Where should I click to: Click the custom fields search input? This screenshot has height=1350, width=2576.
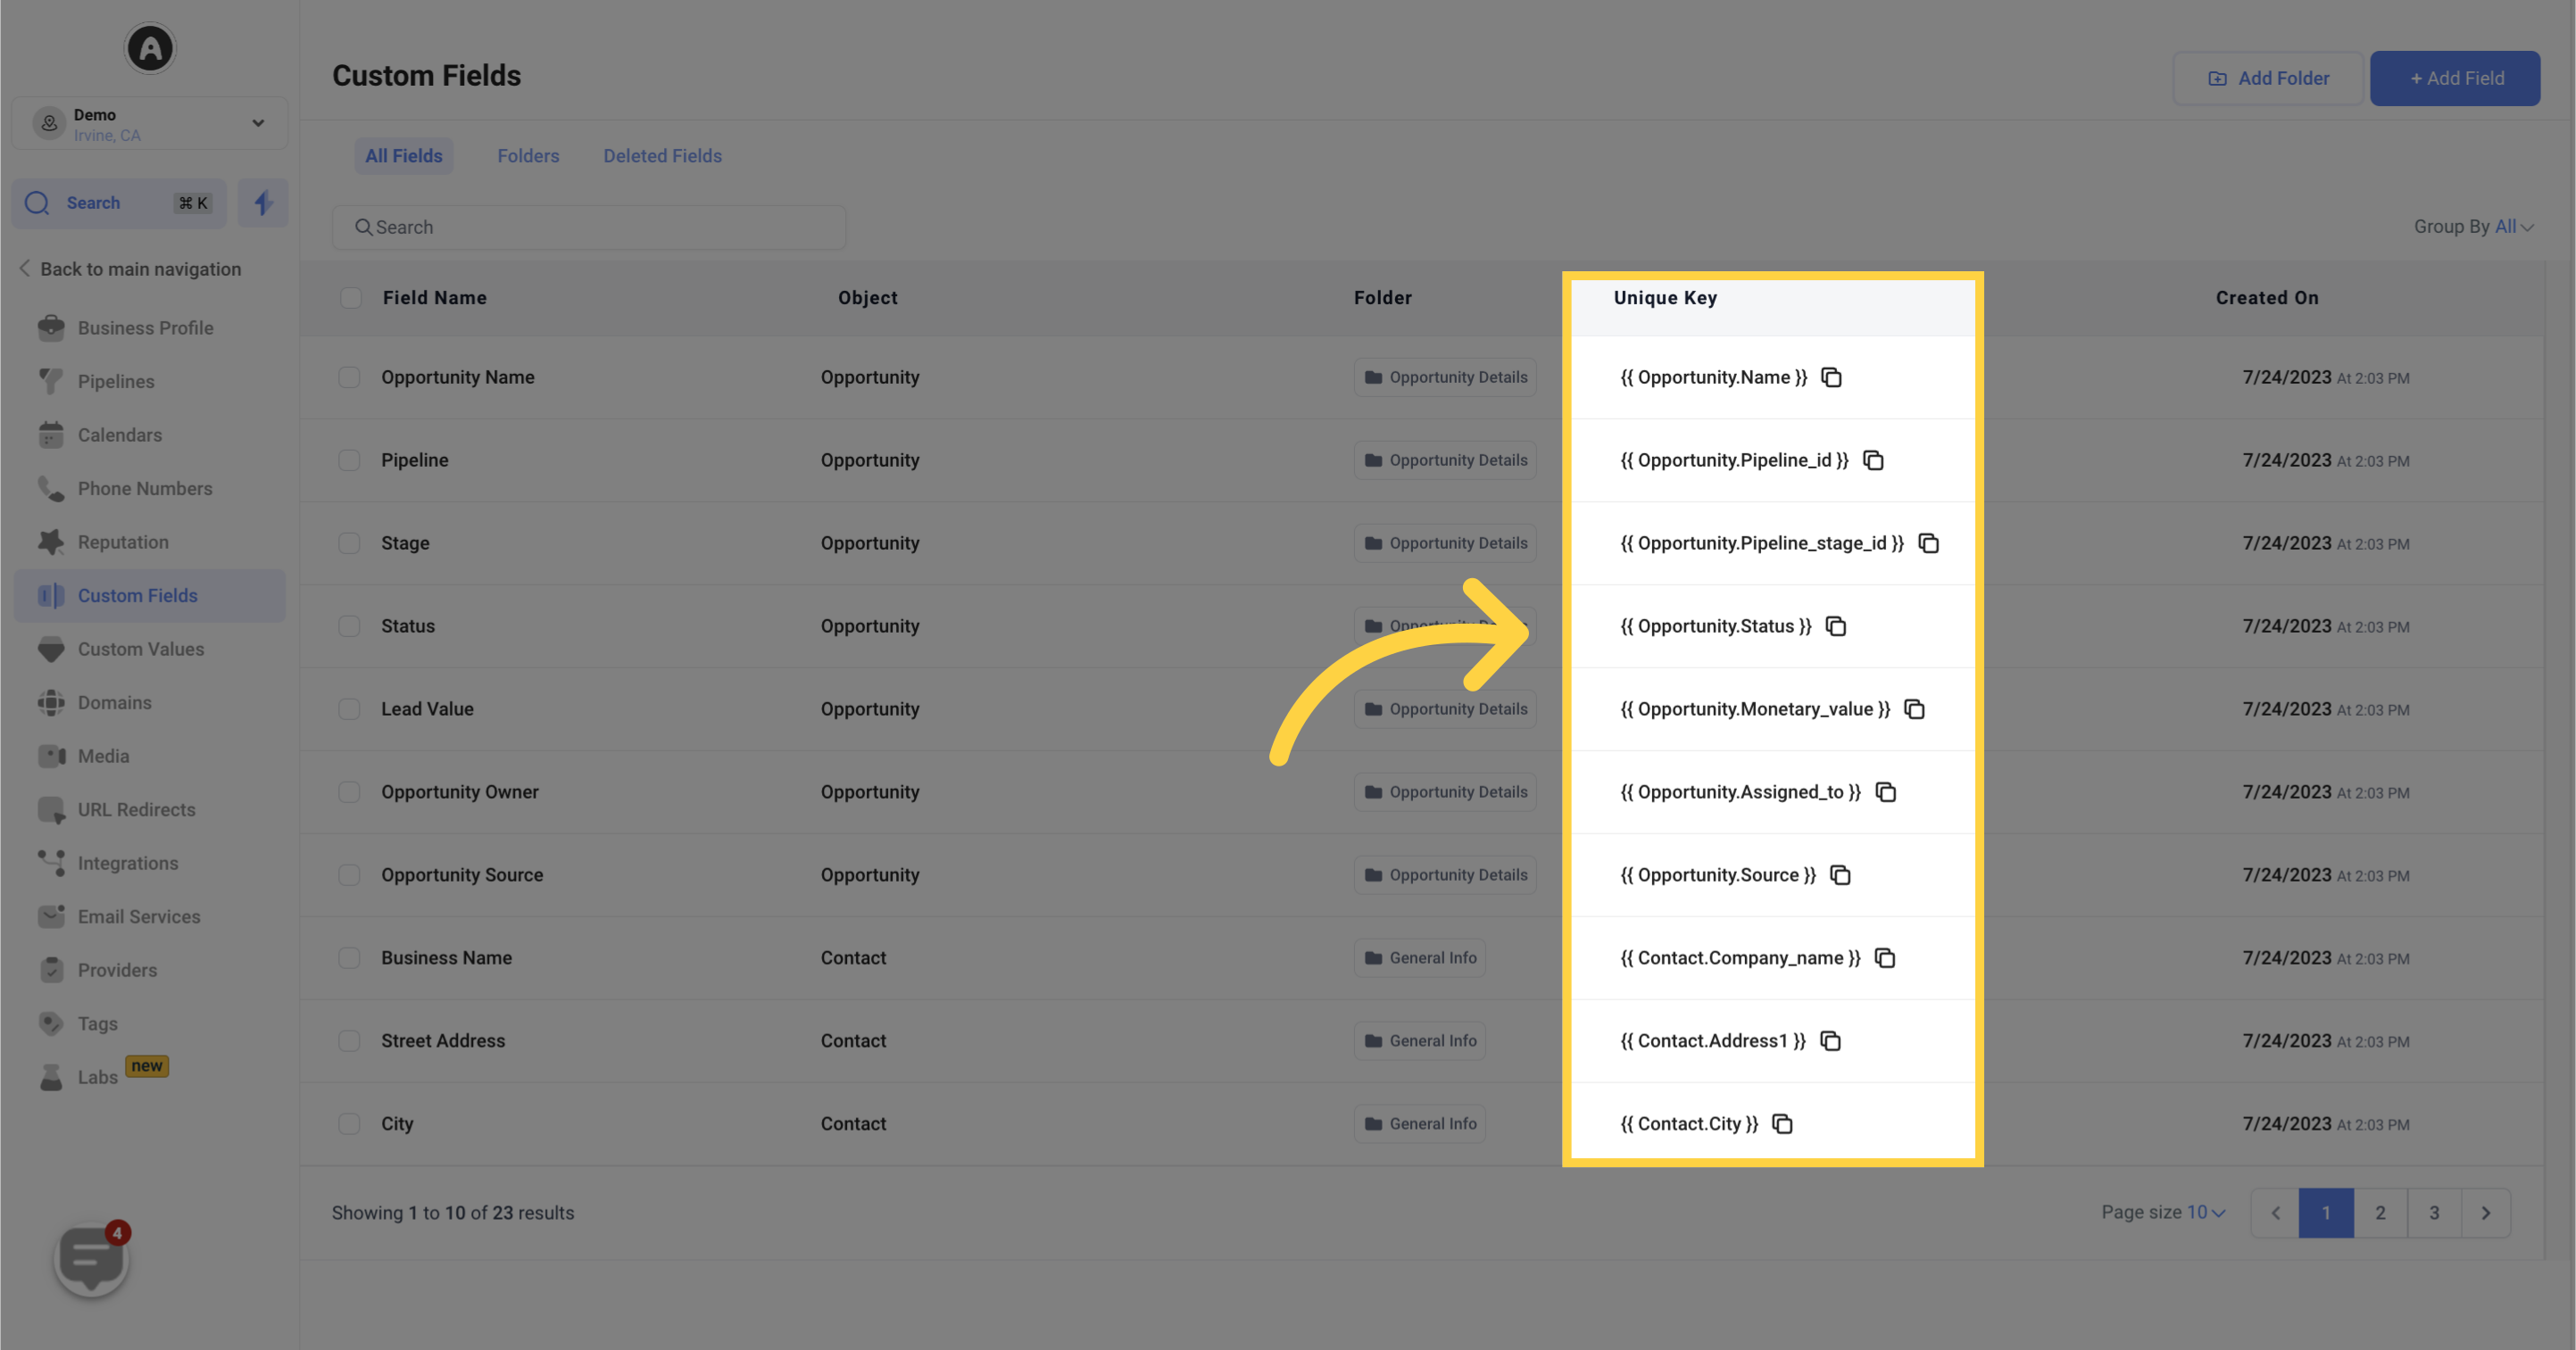pos(589,227)
